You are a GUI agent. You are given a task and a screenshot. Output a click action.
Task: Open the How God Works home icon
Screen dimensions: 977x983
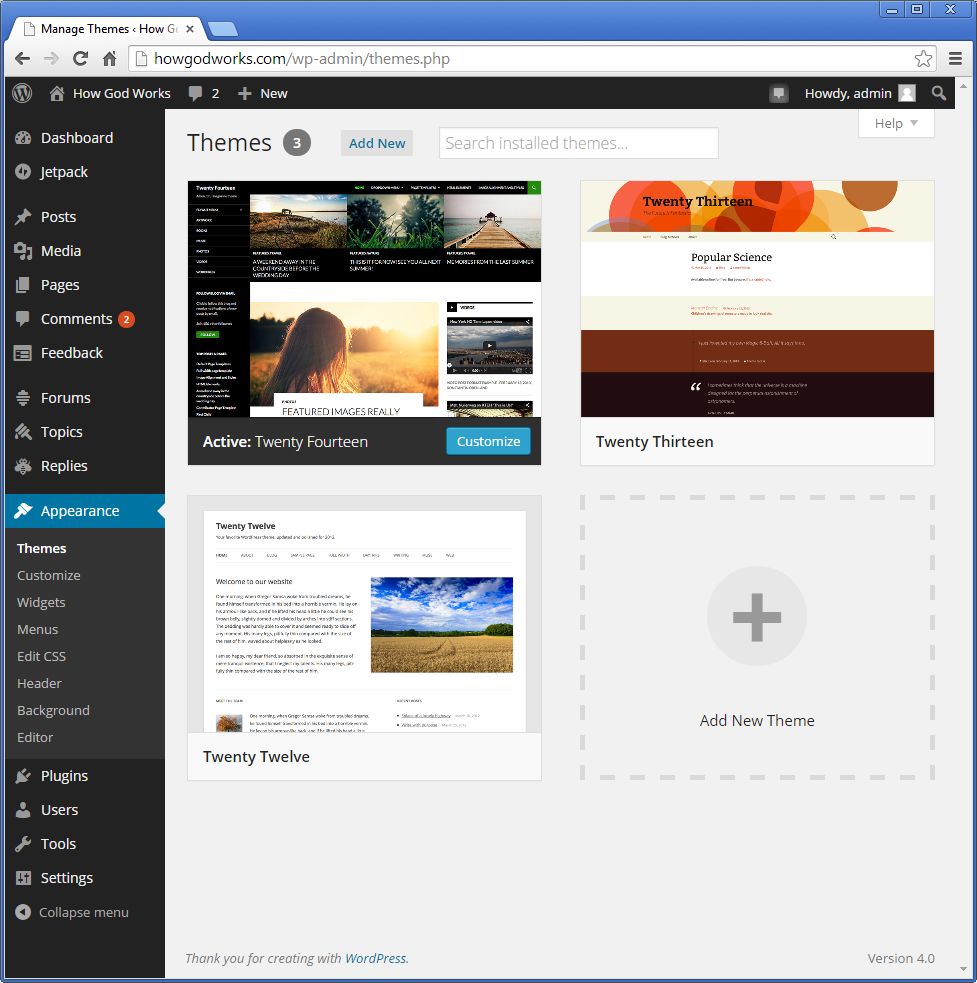[x=57, y=93]
